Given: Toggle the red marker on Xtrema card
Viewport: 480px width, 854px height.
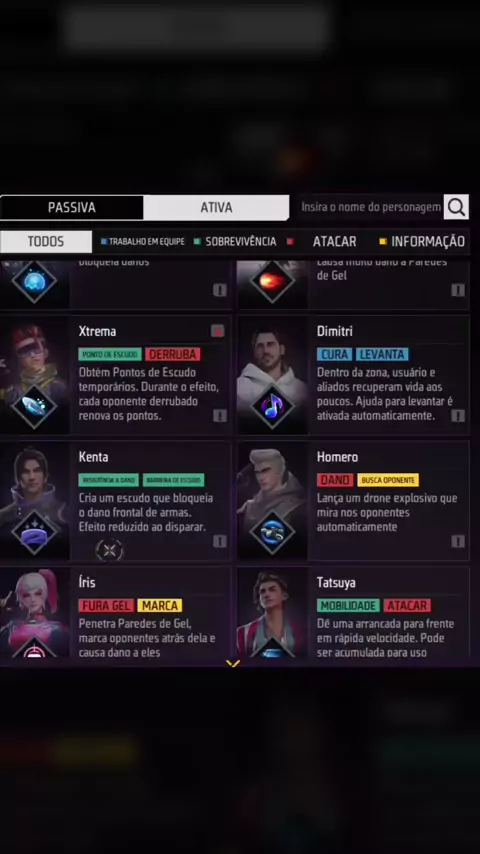Looking at the screenshot, I should [217, 331].
